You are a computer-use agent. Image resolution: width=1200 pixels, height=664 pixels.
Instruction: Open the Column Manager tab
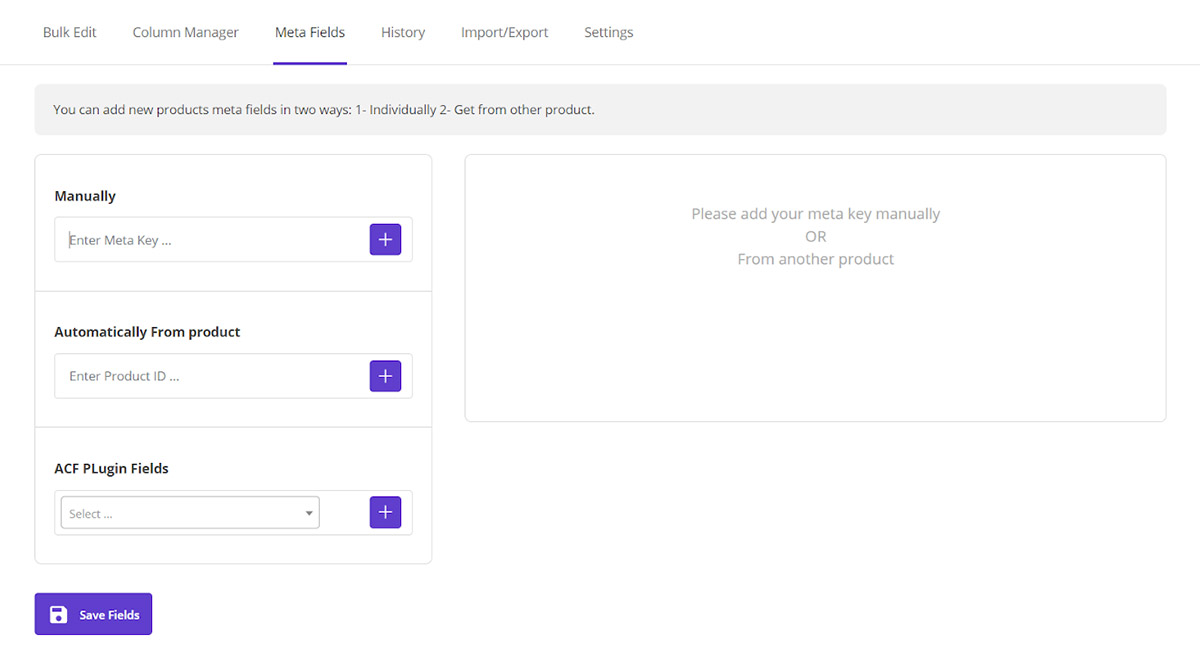186,32
